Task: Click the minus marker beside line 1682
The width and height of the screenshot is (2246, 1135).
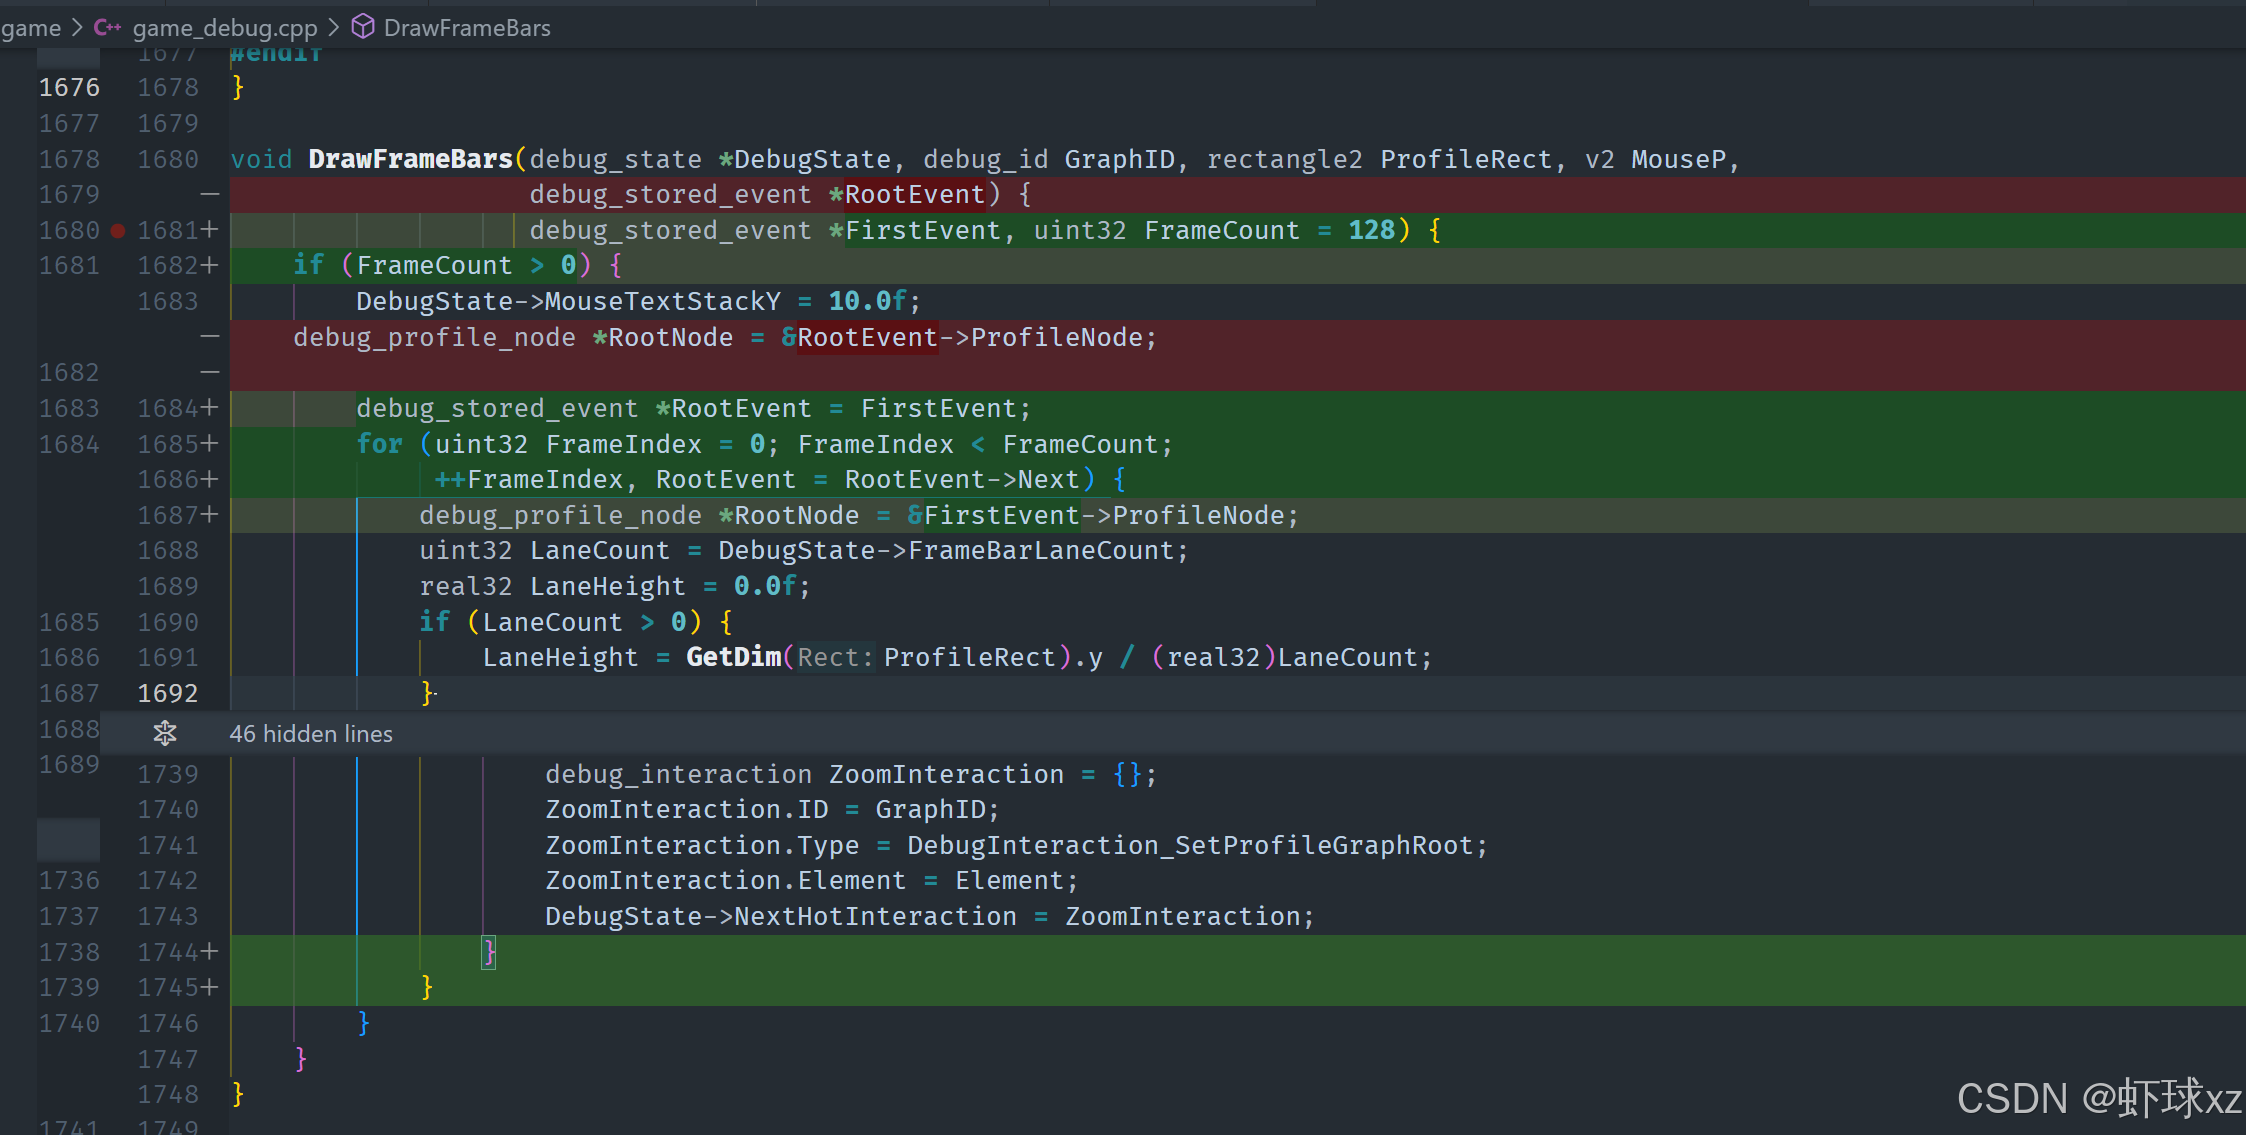Action: 209,372
